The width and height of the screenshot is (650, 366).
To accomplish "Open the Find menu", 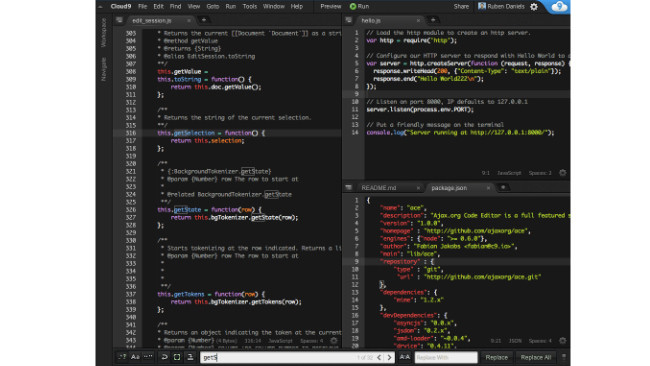I will coord(175,7).
